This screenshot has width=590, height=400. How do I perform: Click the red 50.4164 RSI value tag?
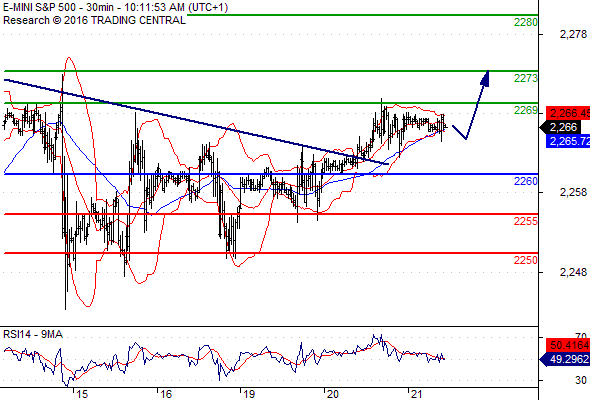[x=568, y=345]
